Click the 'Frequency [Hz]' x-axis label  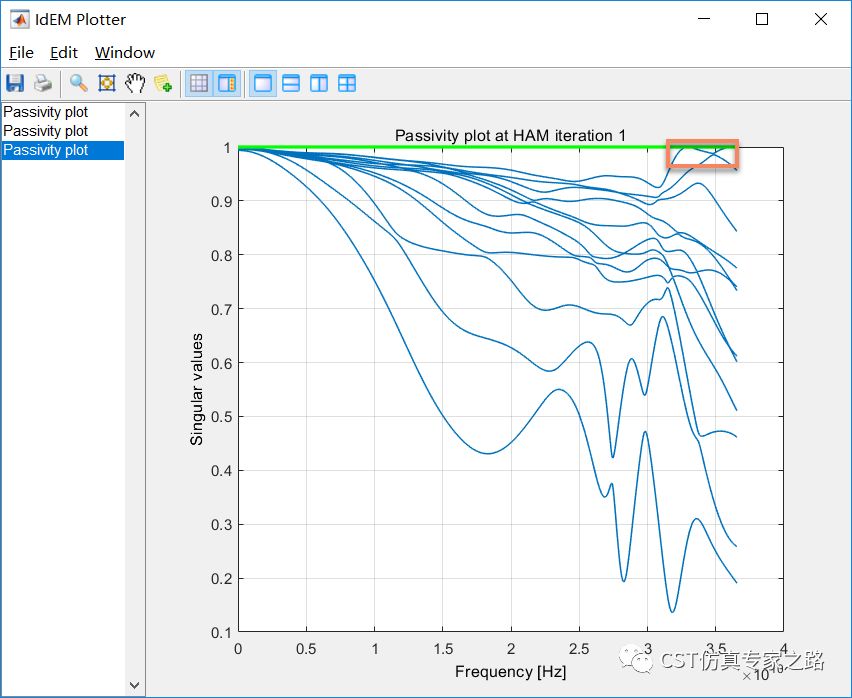(x=510, y=671)
